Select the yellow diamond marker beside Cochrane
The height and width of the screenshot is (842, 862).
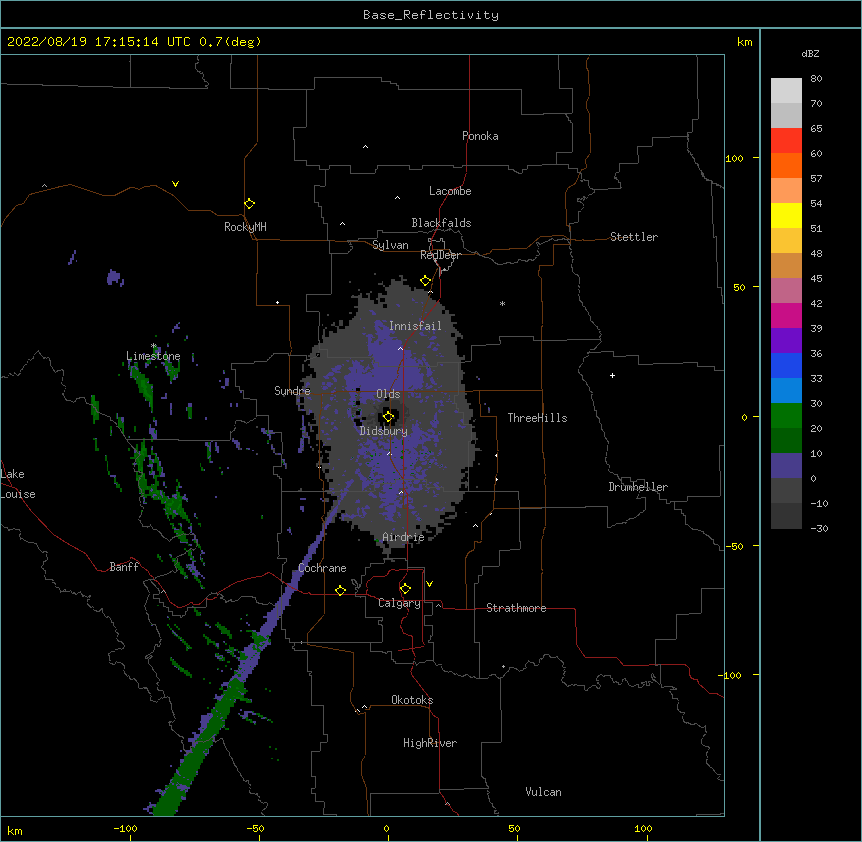click(340, 590)
